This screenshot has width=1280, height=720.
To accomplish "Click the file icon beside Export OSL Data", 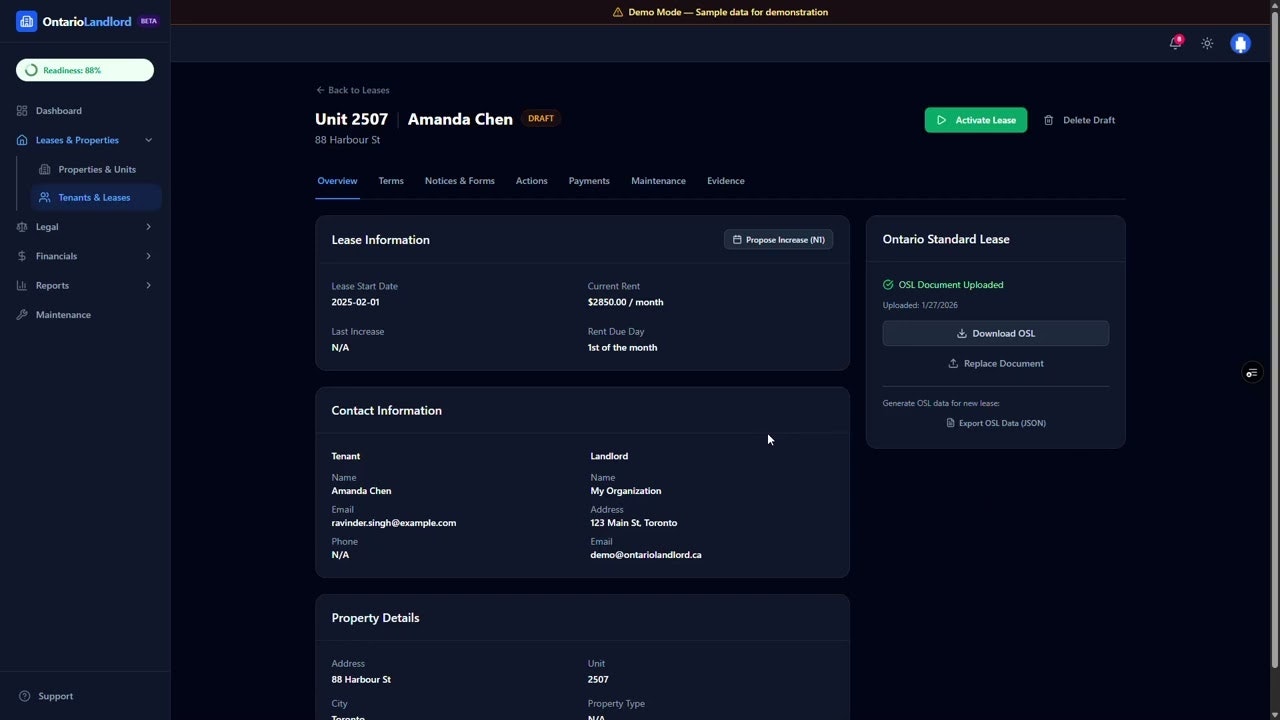I will tap(951, 423).
